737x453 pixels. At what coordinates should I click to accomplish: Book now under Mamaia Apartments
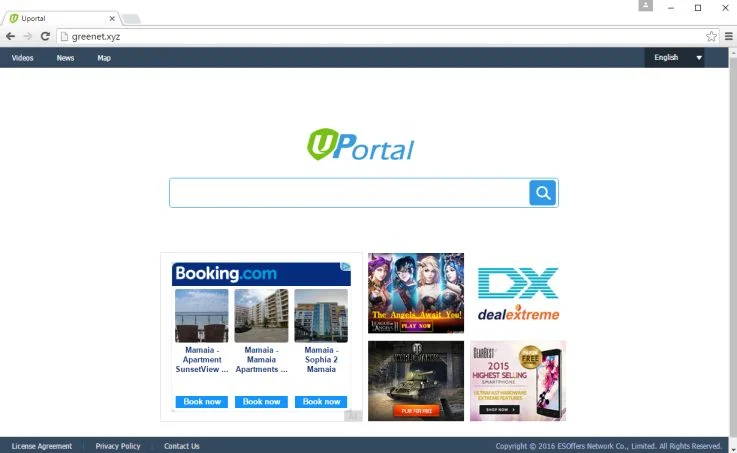(261, 402)
